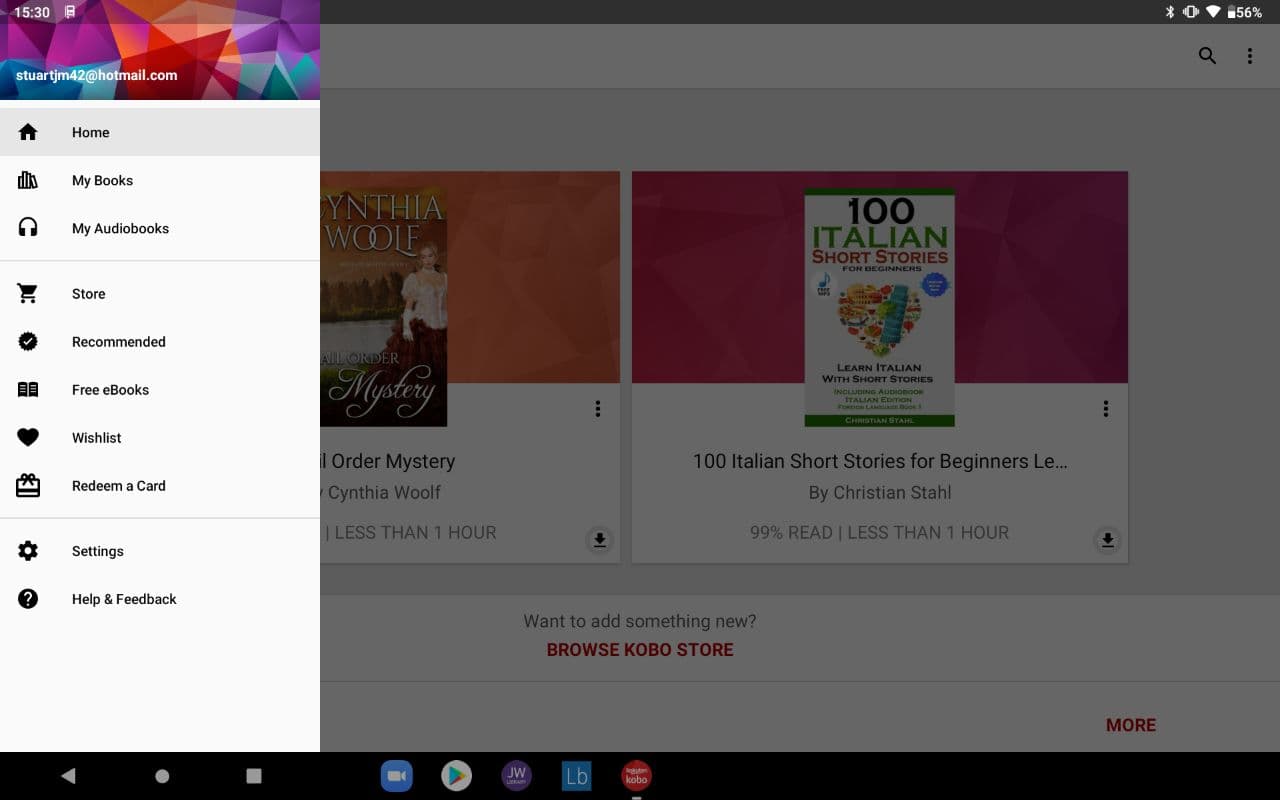The image size is (1280, 800).
Task: Open options for Mail Order Mystery card
Action: [597, 409]
